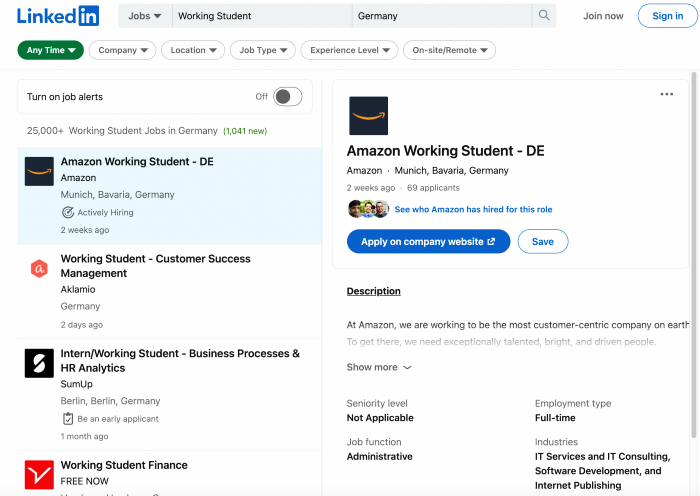
Task: Open the three-dot more options menu
Action: [x=667, y=94]
